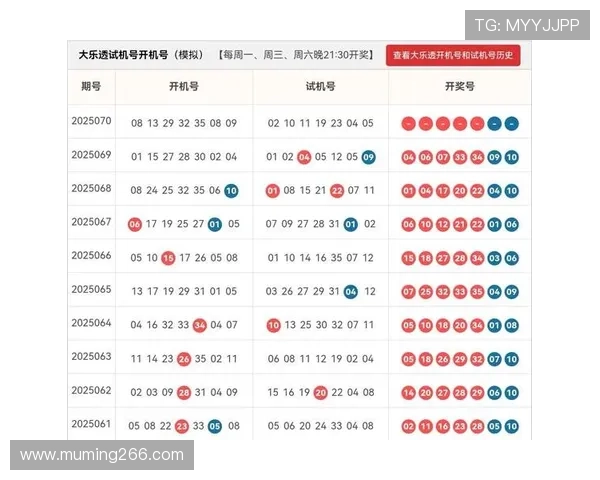This screenshot has width=600, height=480.
Task: Select period number 2025063
Action: (x=91, y=356)
